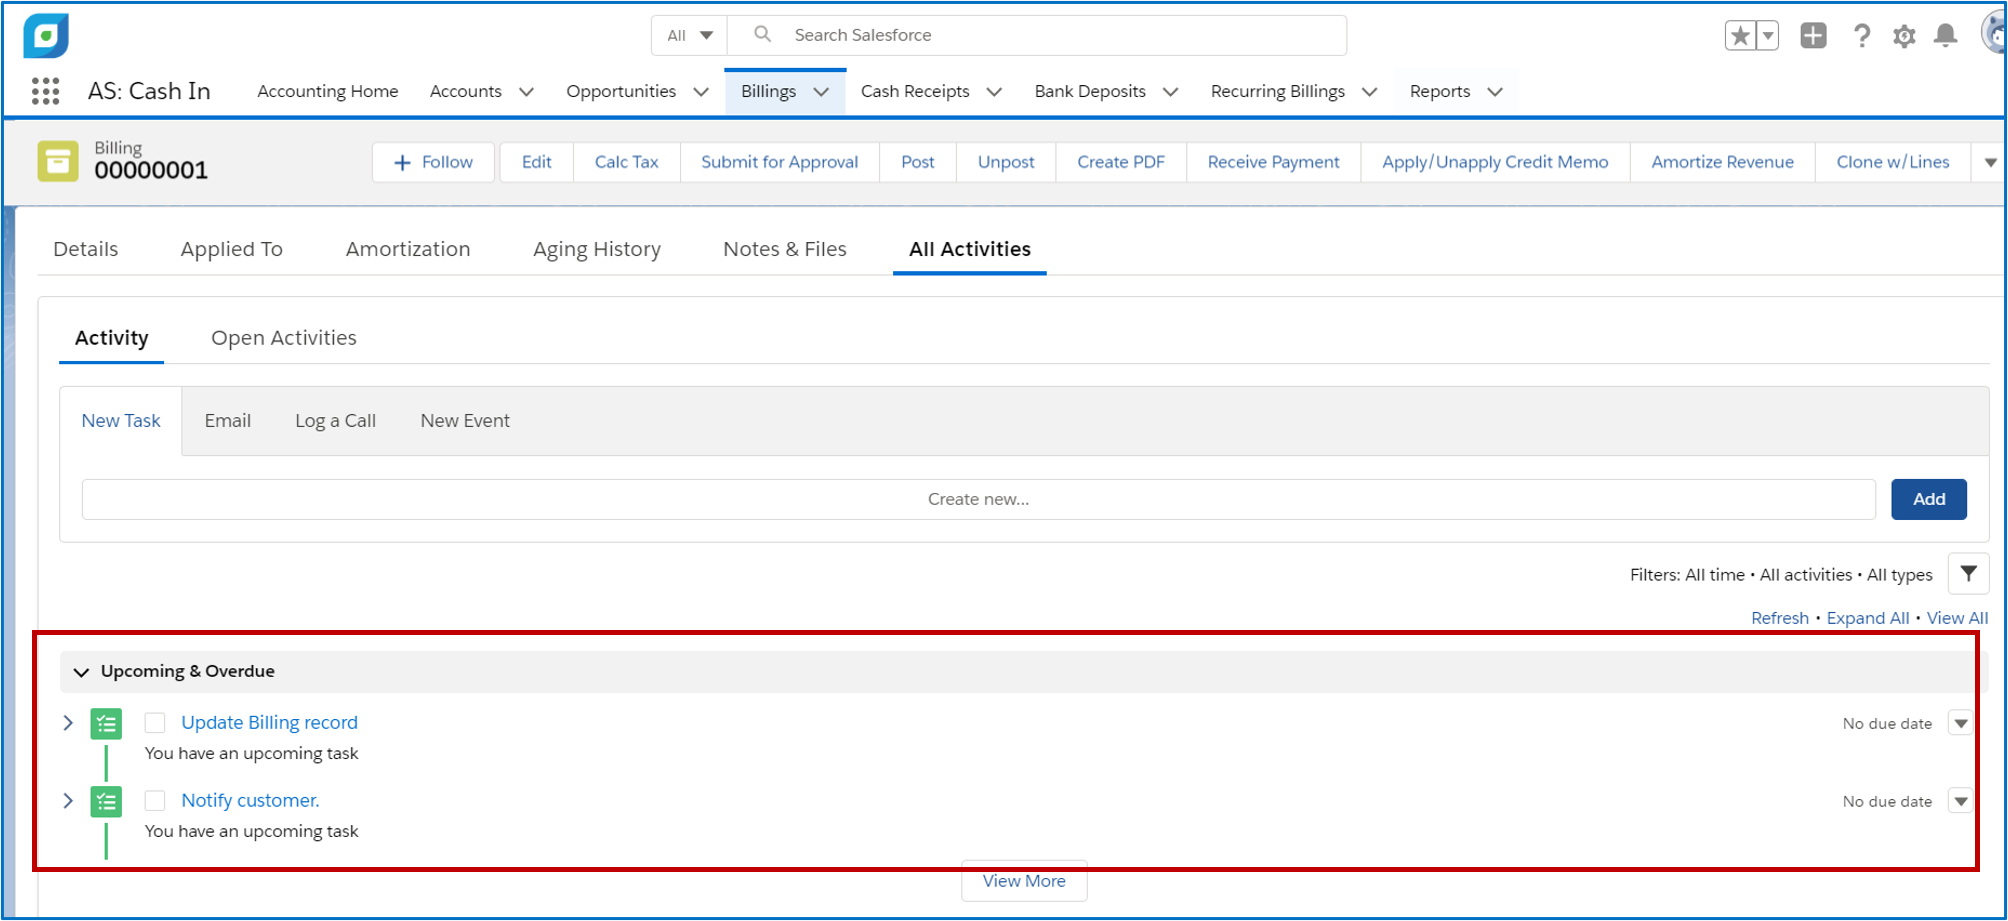The image size is (2008, 921).
Task: Show more record actions dropdown
Action: tap(1989, 162)
